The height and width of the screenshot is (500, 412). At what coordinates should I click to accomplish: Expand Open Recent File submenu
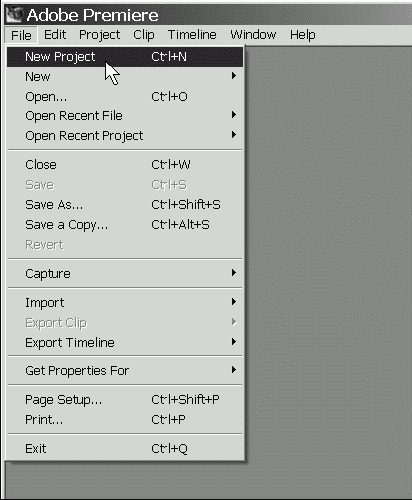(x=125, y=116)
